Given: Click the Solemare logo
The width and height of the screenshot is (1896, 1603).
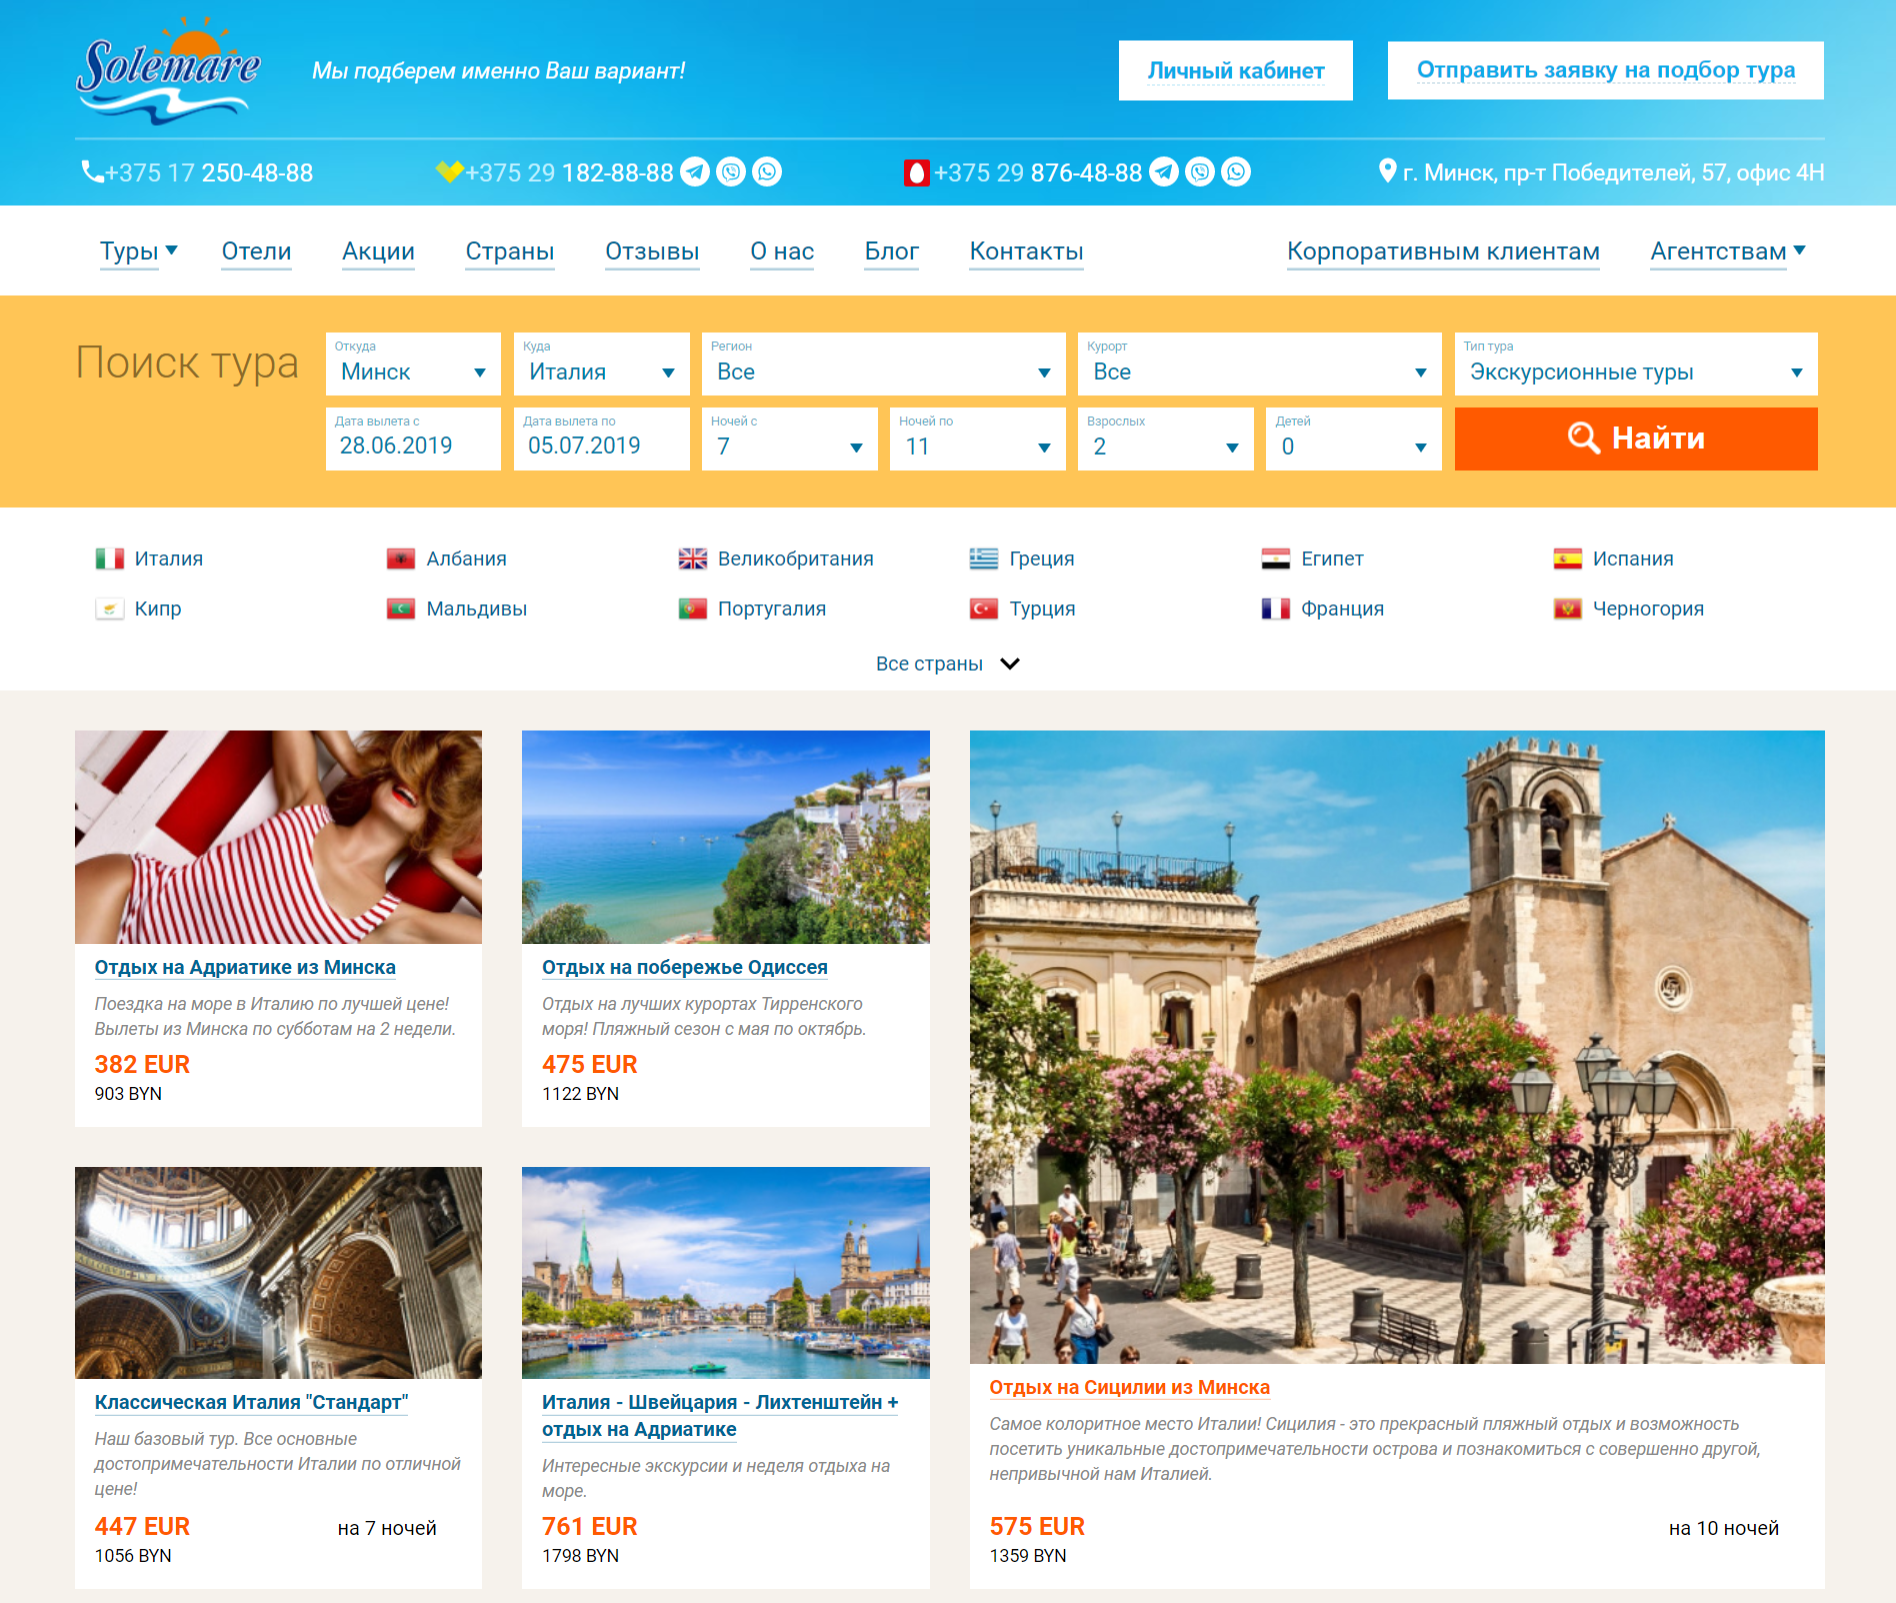Looking at the screenshot, I should (168, 70).
